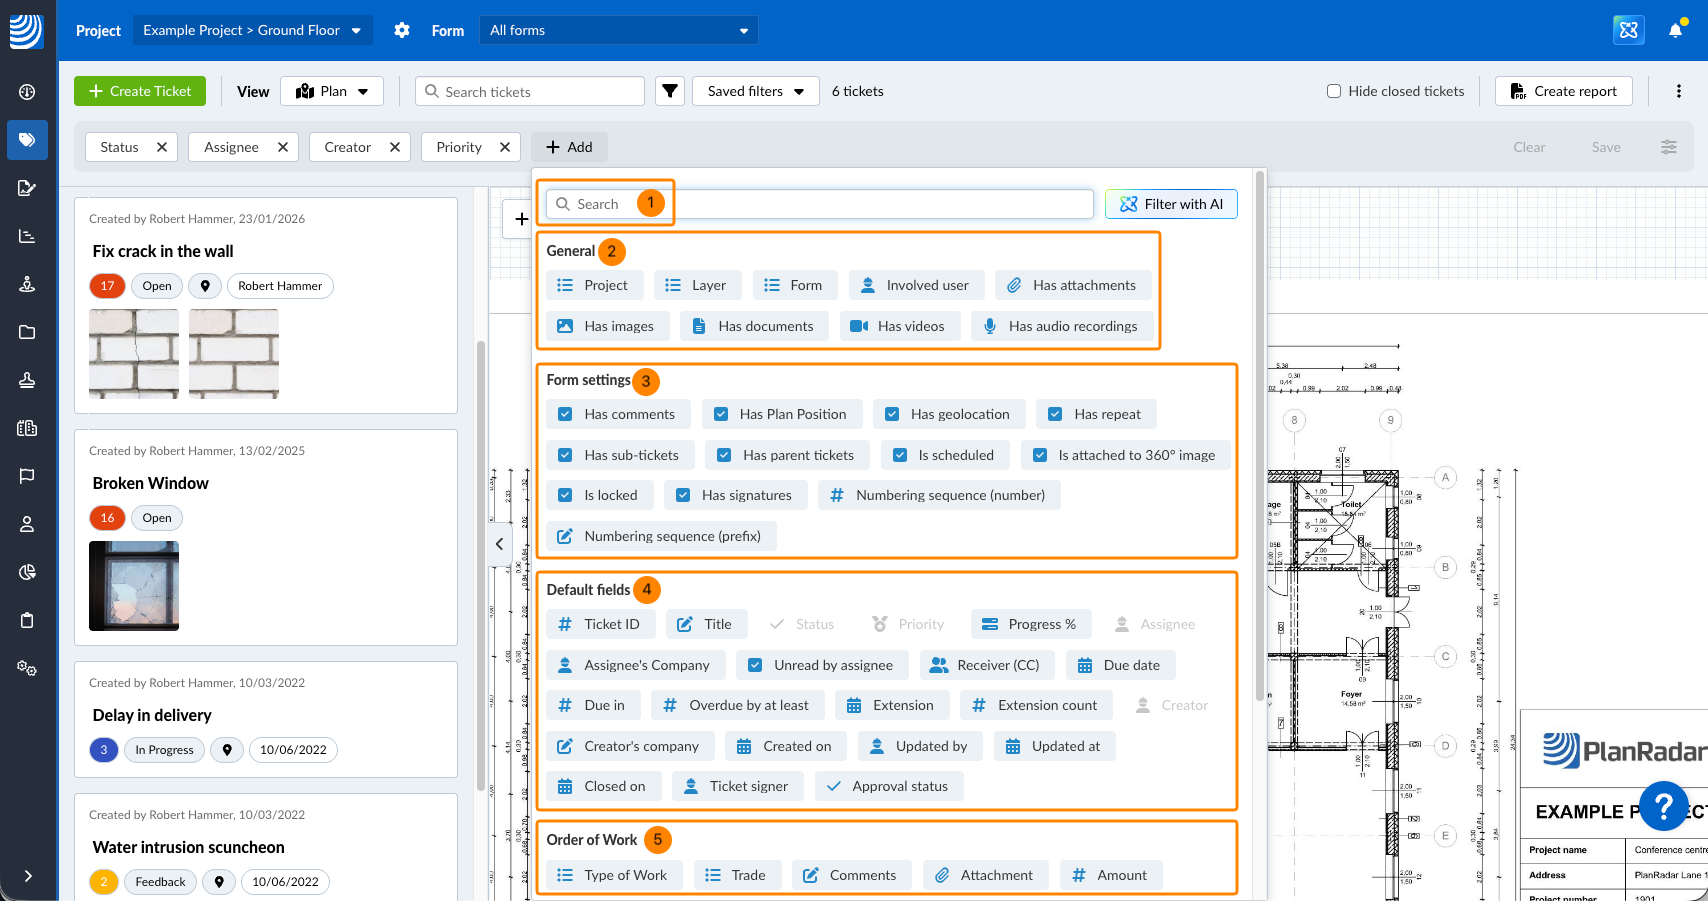
Task: Open the three-dot more options menu
Action: click(x=1678, y=91)
